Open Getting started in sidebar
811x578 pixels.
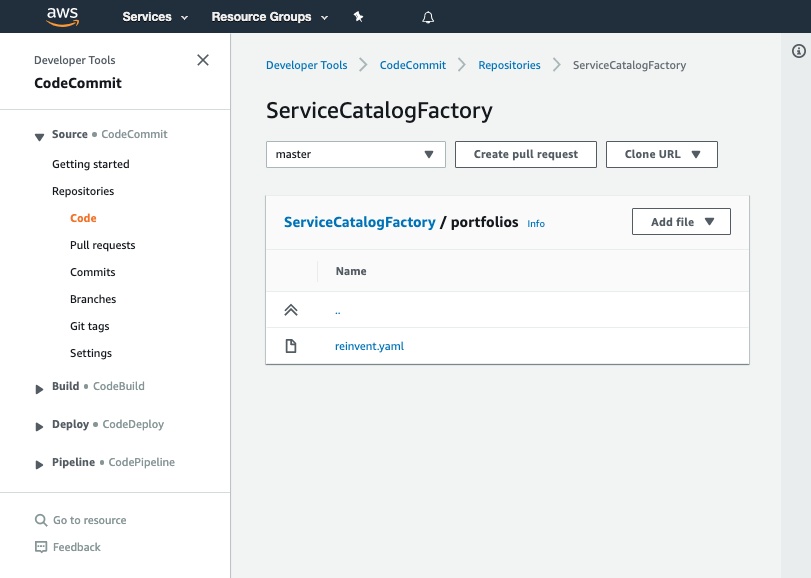[x=91, y=164]
